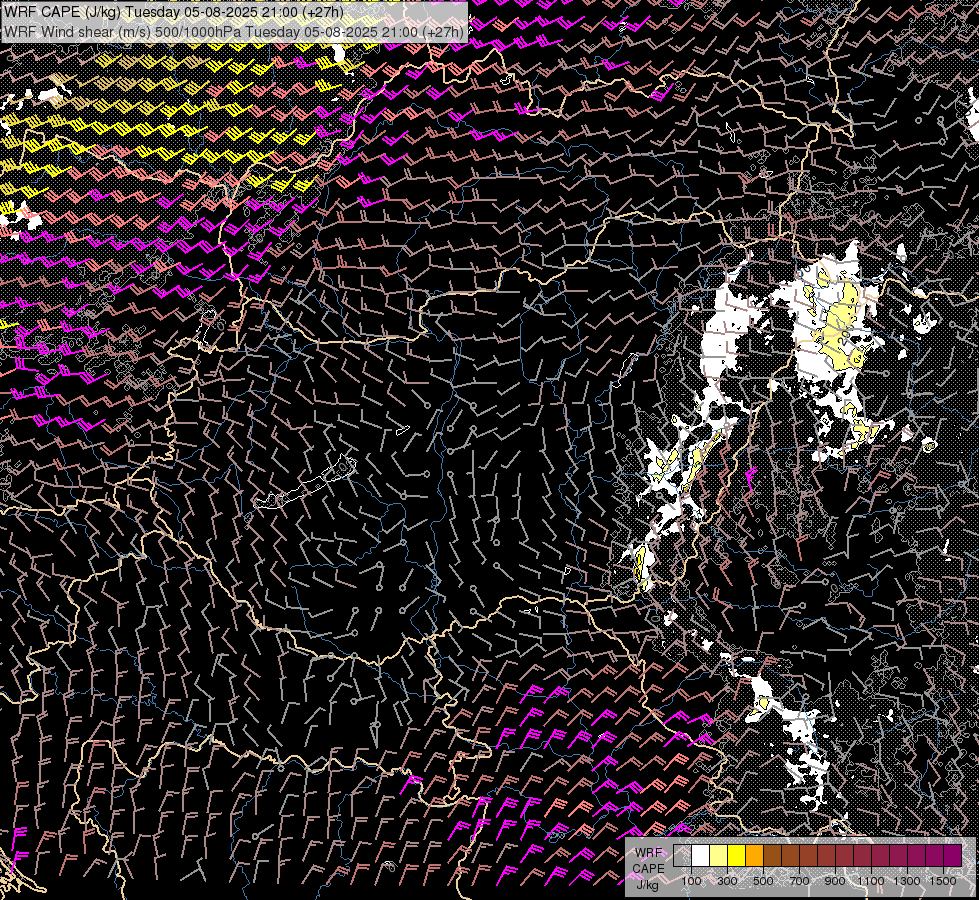The height and width of the screenshot is (900, 979).
Task: Click the J/kg unit label in legend
Action: click(648, 884)
